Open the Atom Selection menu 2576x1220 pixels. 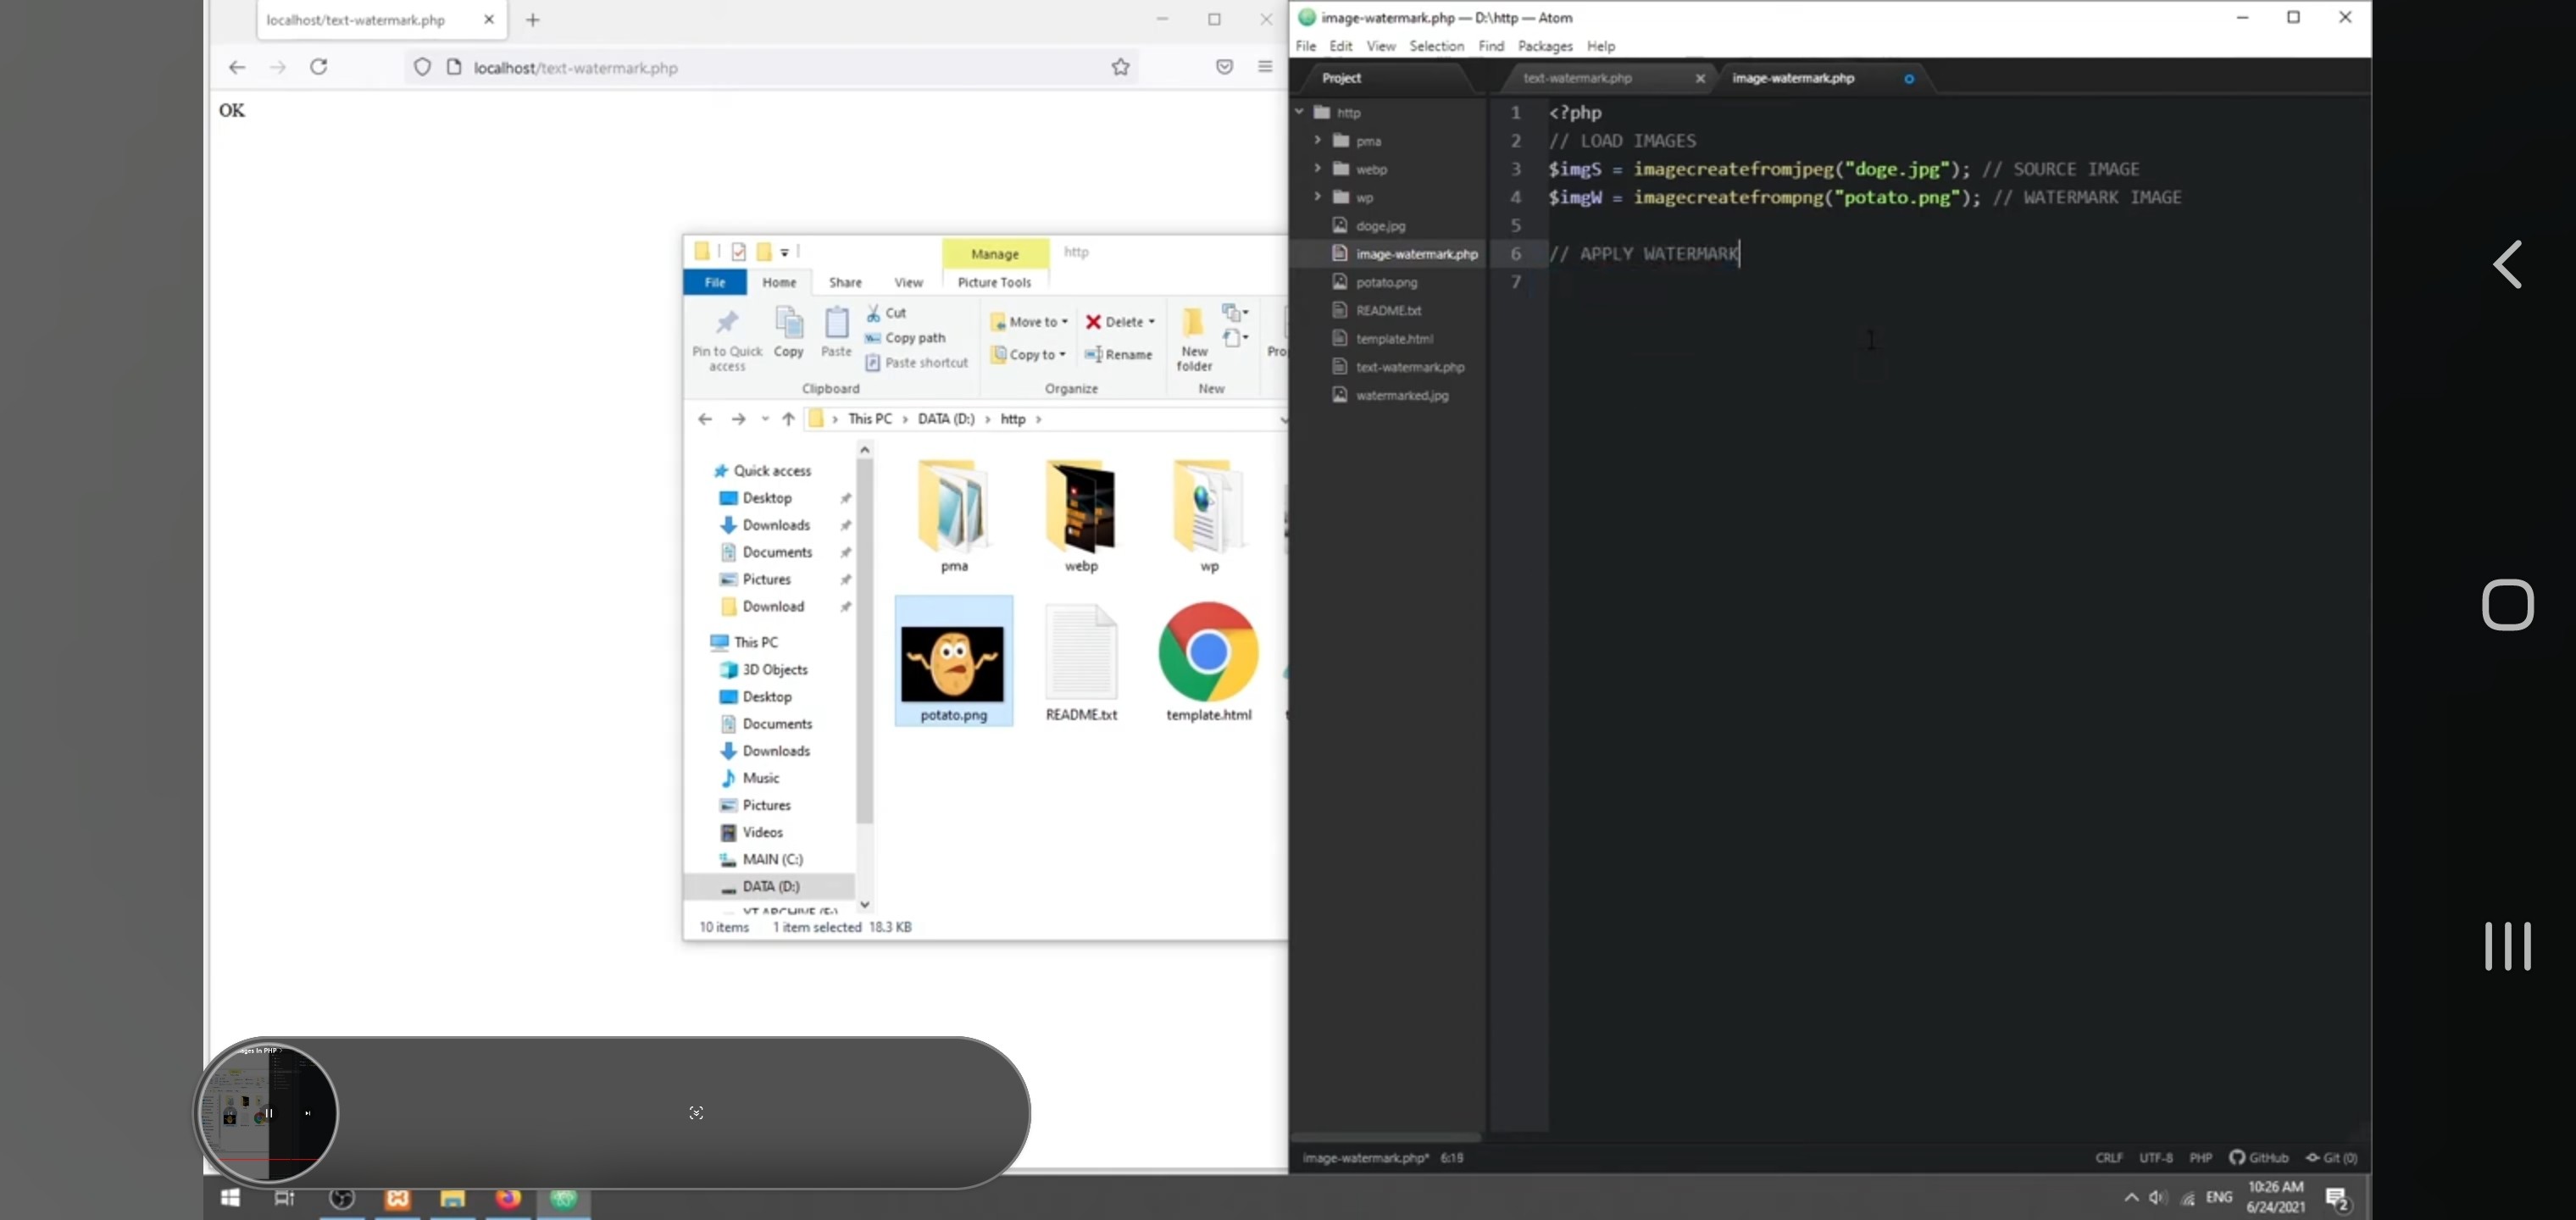pos(1436,46)
